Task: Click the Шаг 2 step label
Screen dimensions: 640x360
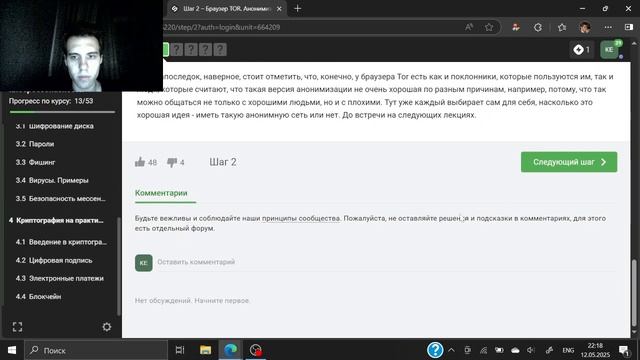Action: coord(223,162)
